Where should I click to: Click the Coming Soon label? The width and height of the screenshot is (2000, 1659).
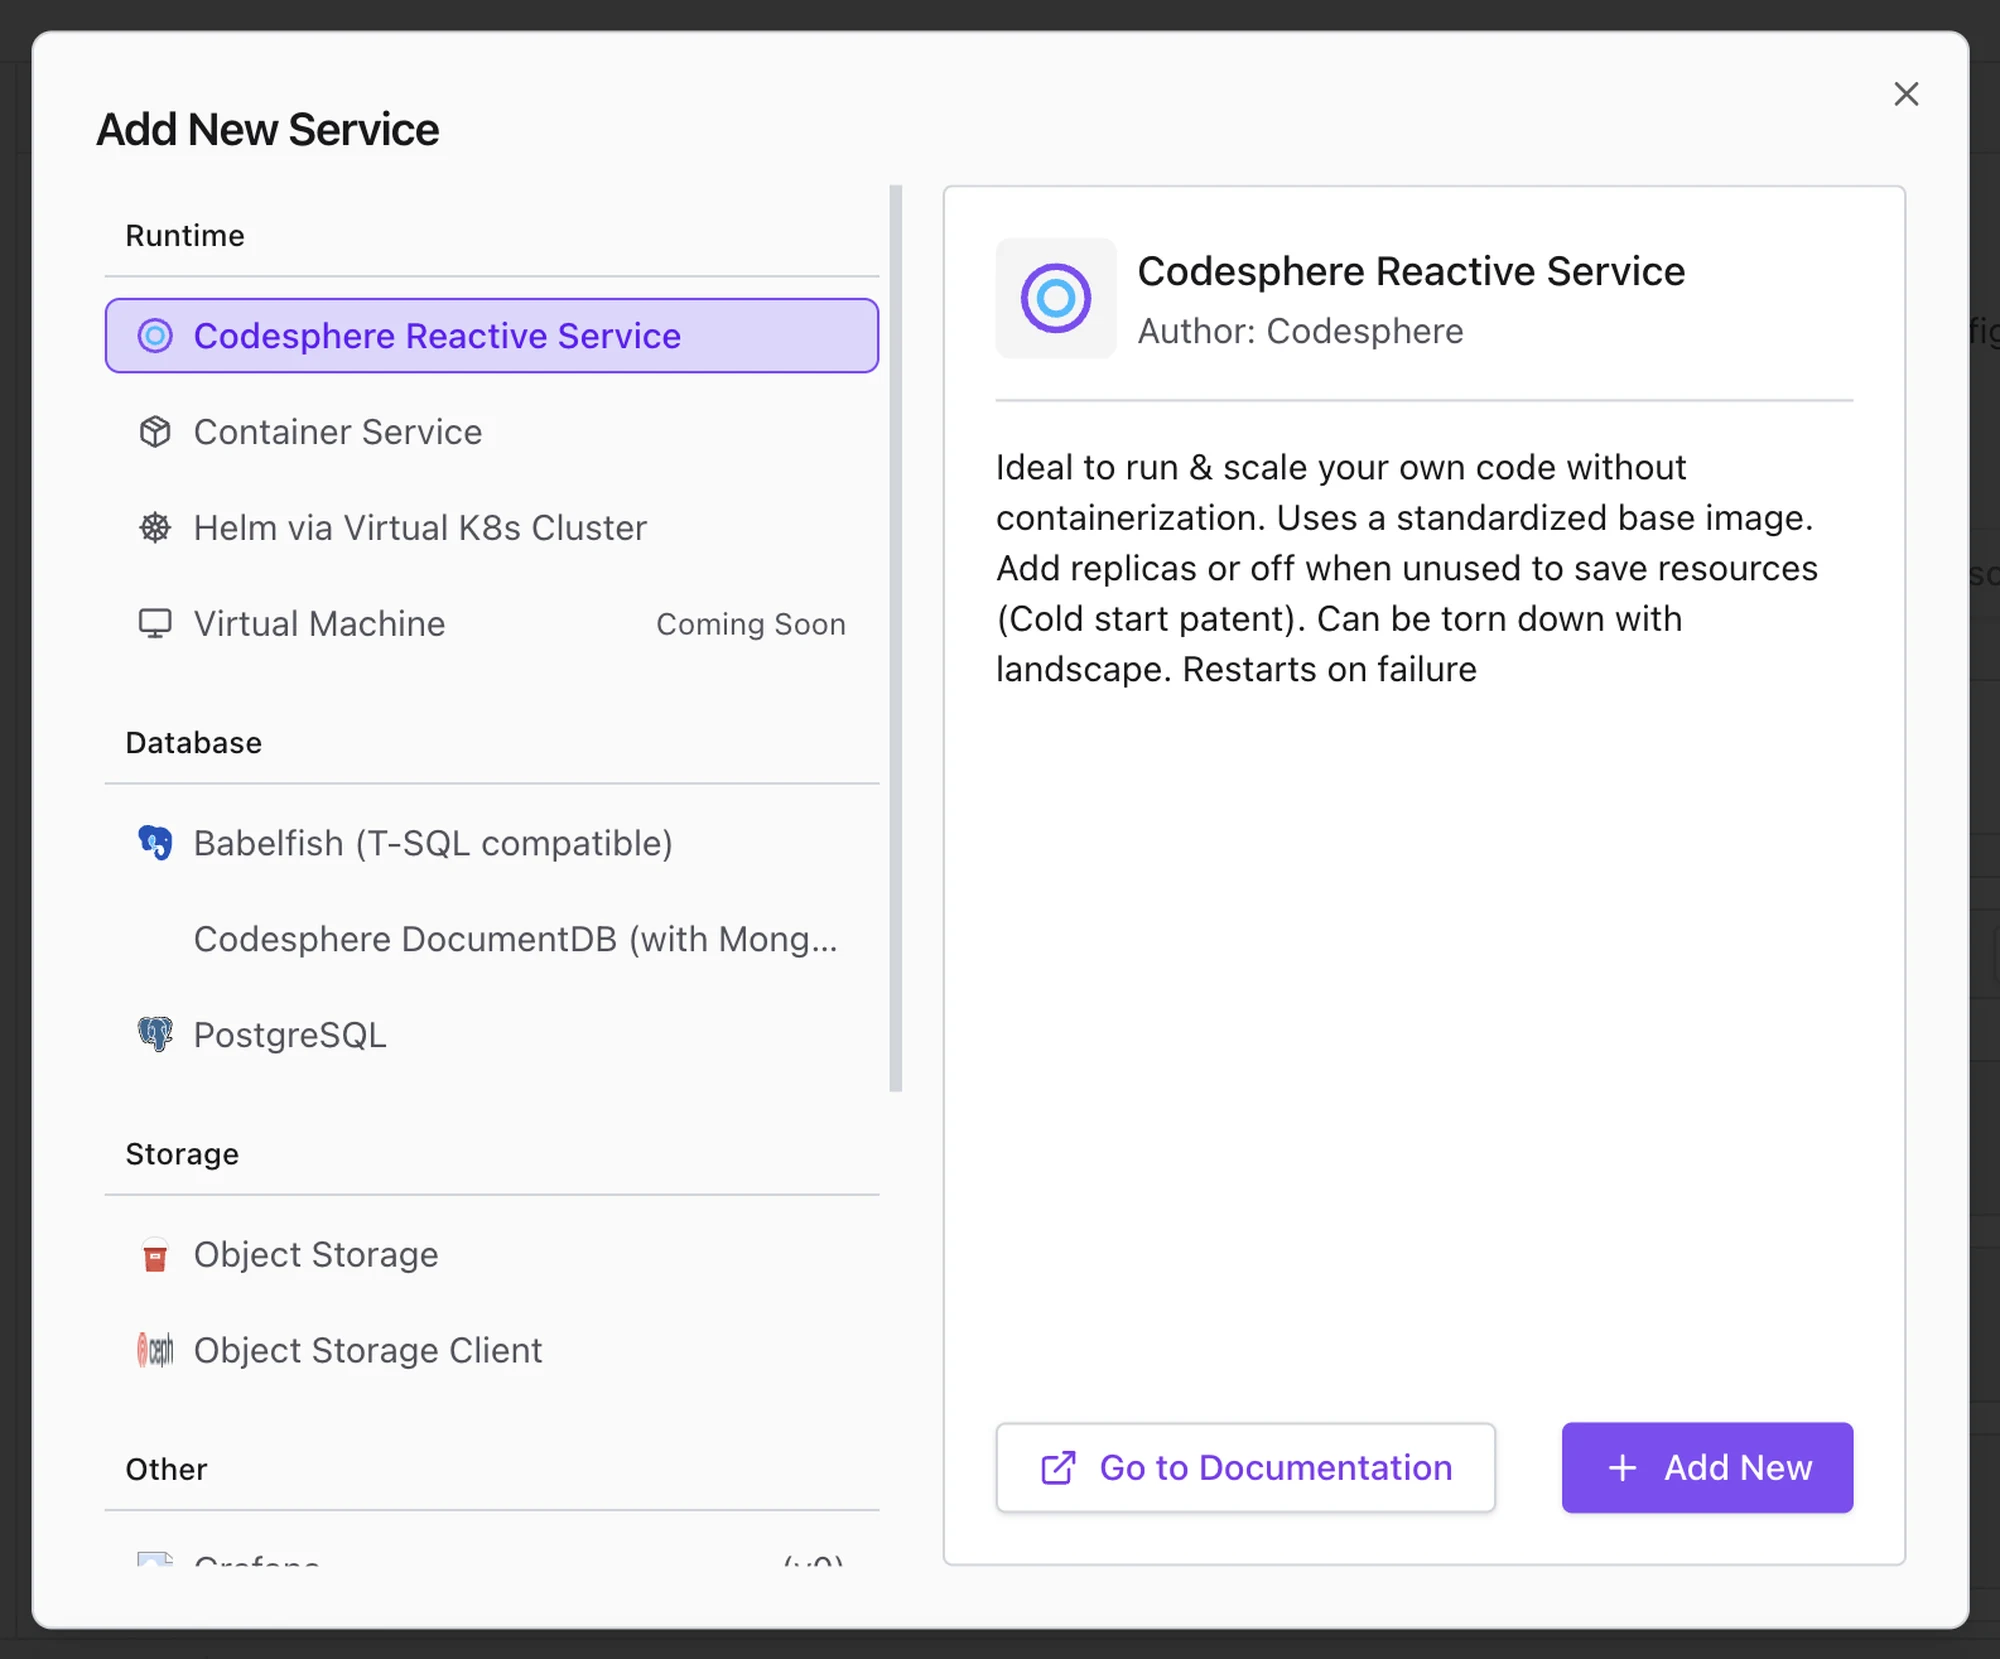coord(751,624)
